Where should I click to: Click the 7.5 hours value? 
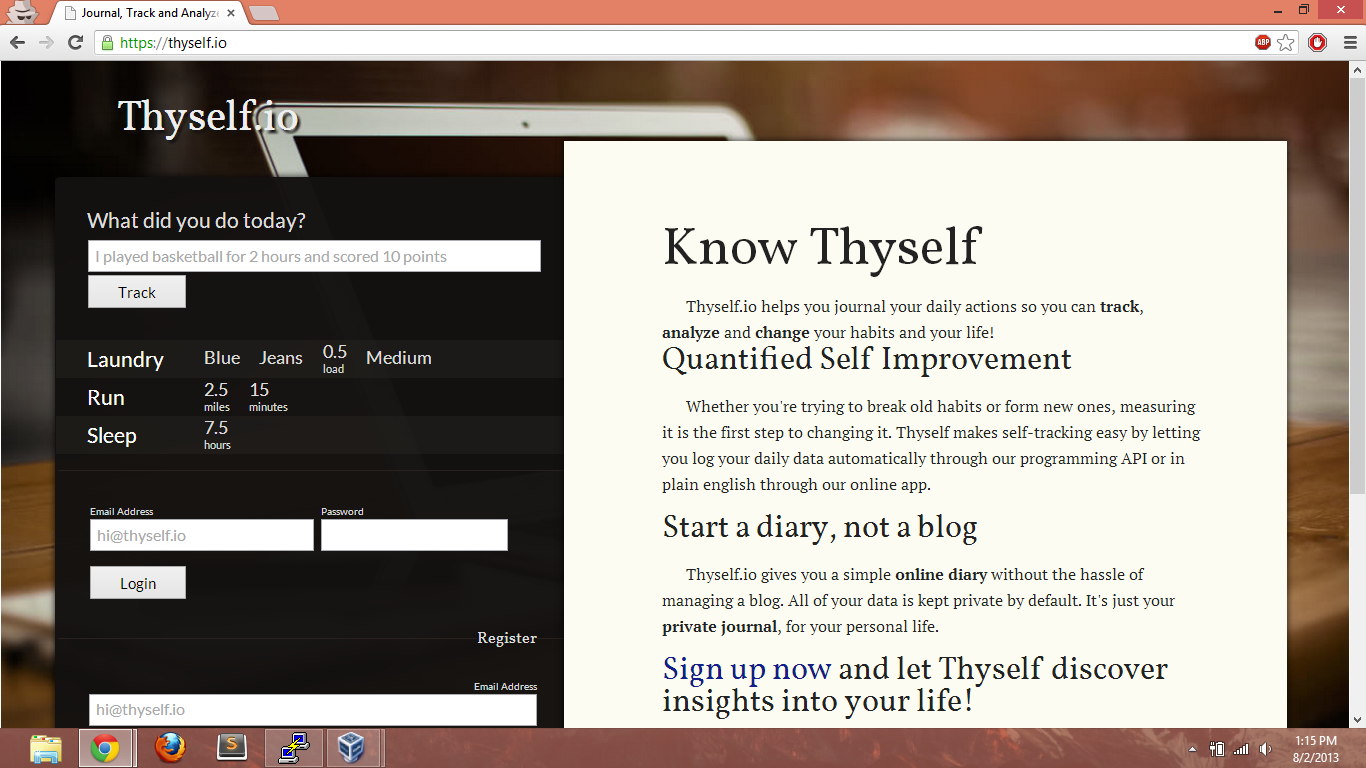[217, 434]
